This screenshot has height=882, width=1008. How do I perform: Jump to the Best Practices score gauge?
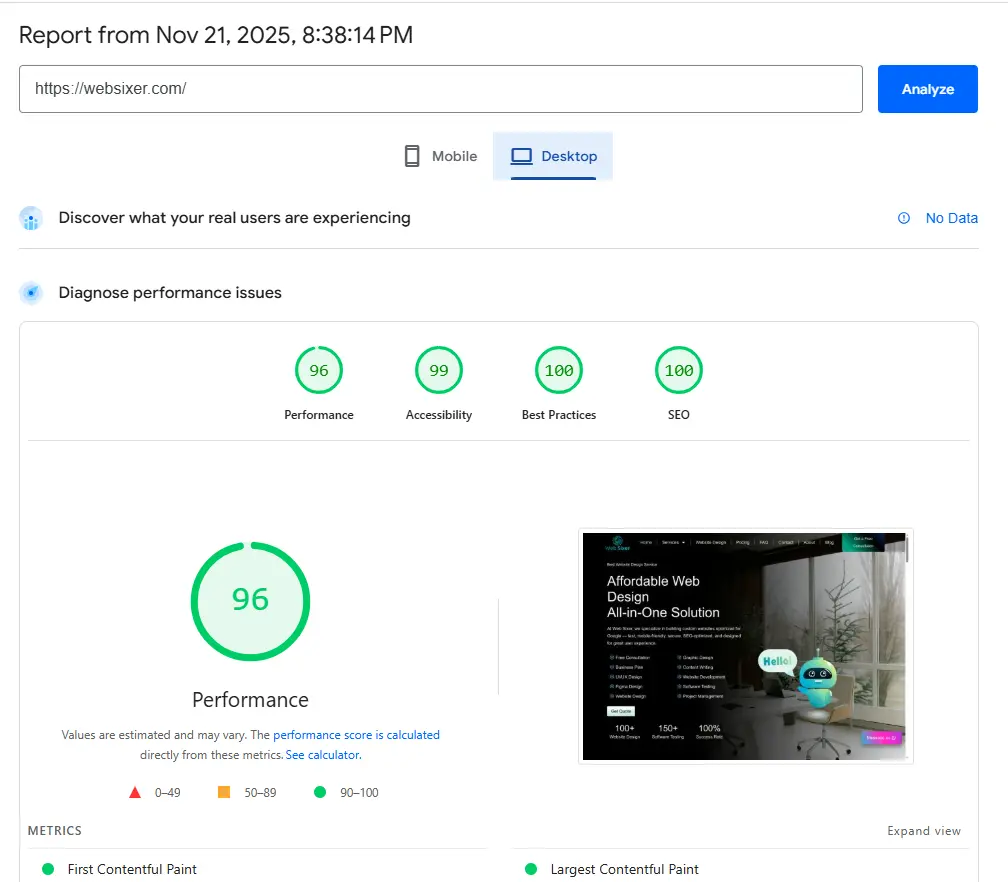click(x=559, y=371)
